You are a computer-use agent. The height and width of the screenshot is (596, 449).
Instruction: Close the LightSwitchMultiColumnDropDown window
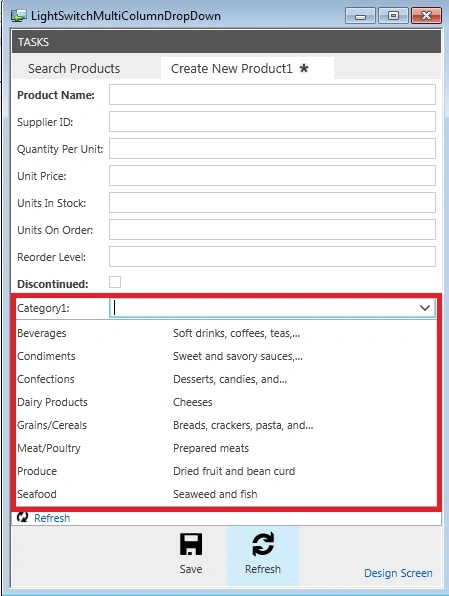click(x=426, y=16)
